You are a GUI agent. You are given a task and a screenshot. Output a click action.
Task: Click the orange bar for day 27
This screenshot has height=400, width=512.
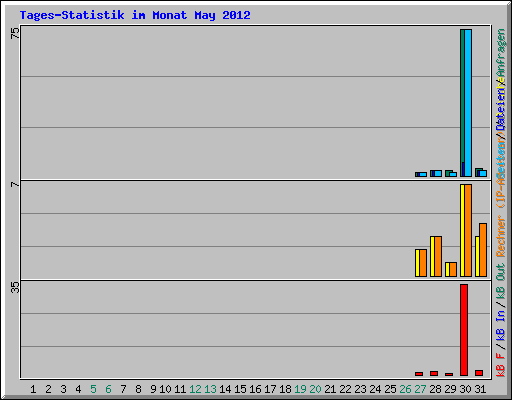click(x=423, y=263)
